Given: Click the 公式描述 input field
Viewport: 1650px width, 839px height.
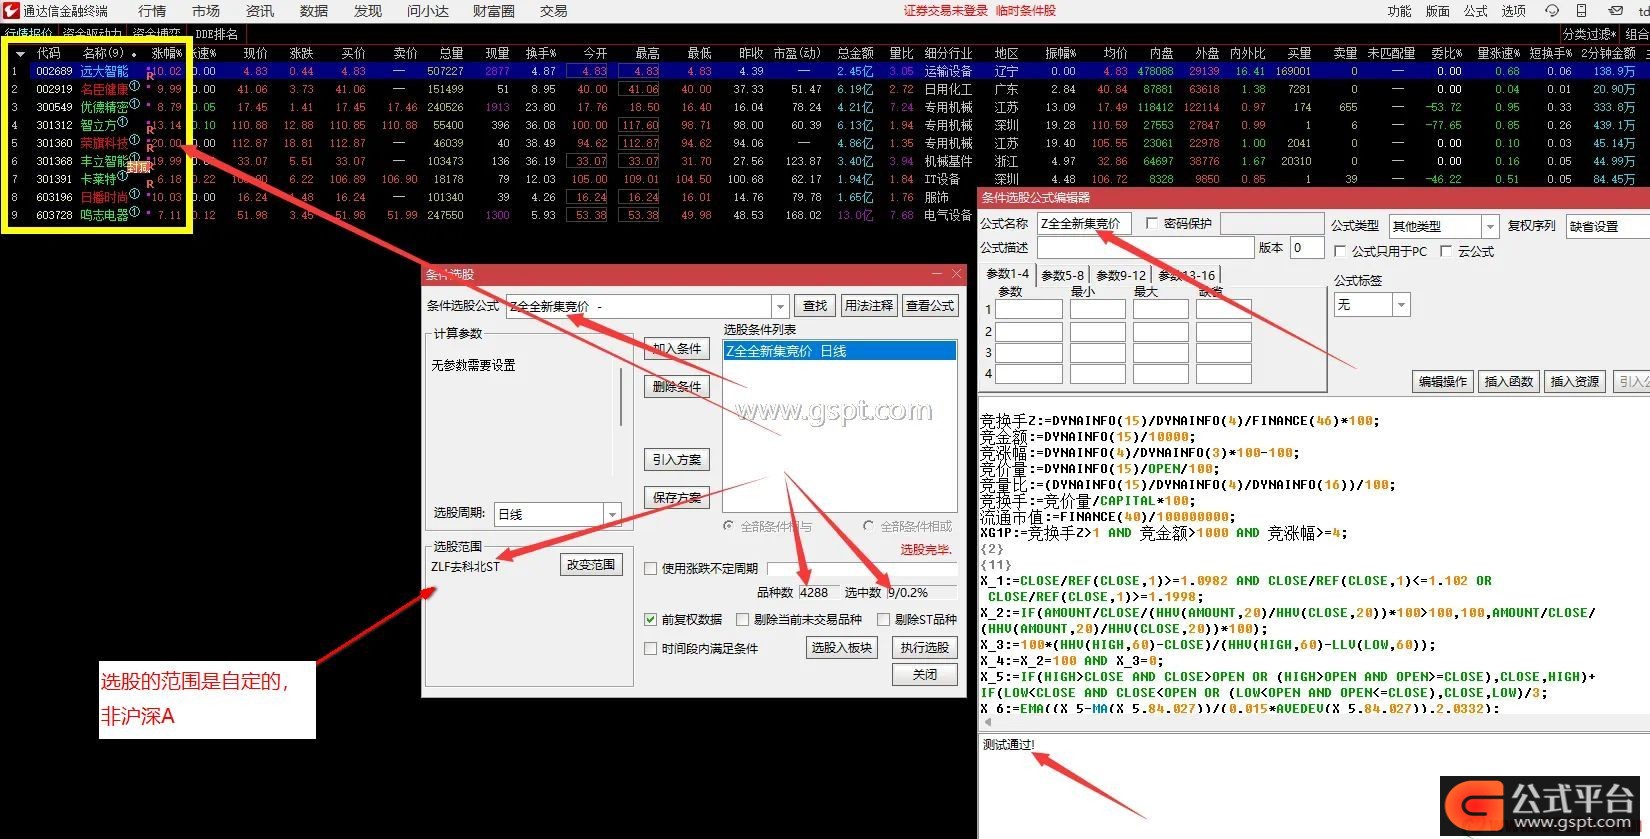Looking at the screenshot, I should coord(1145,247).
